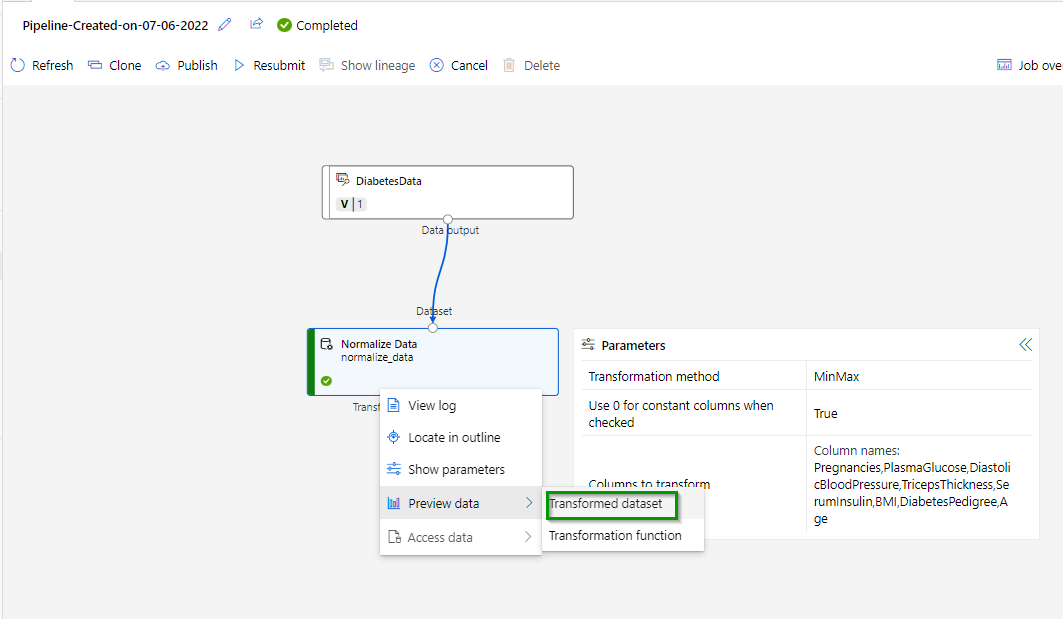Select the DiabetesData dataset node

(448, 191)
